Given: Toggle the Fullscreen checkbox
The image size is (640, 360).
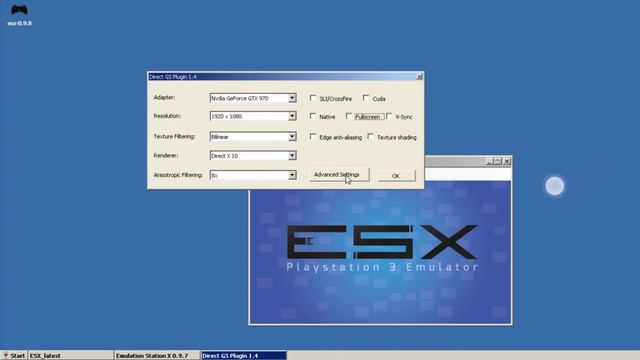Looking at the screenshot, I should (x=349, y=116).
